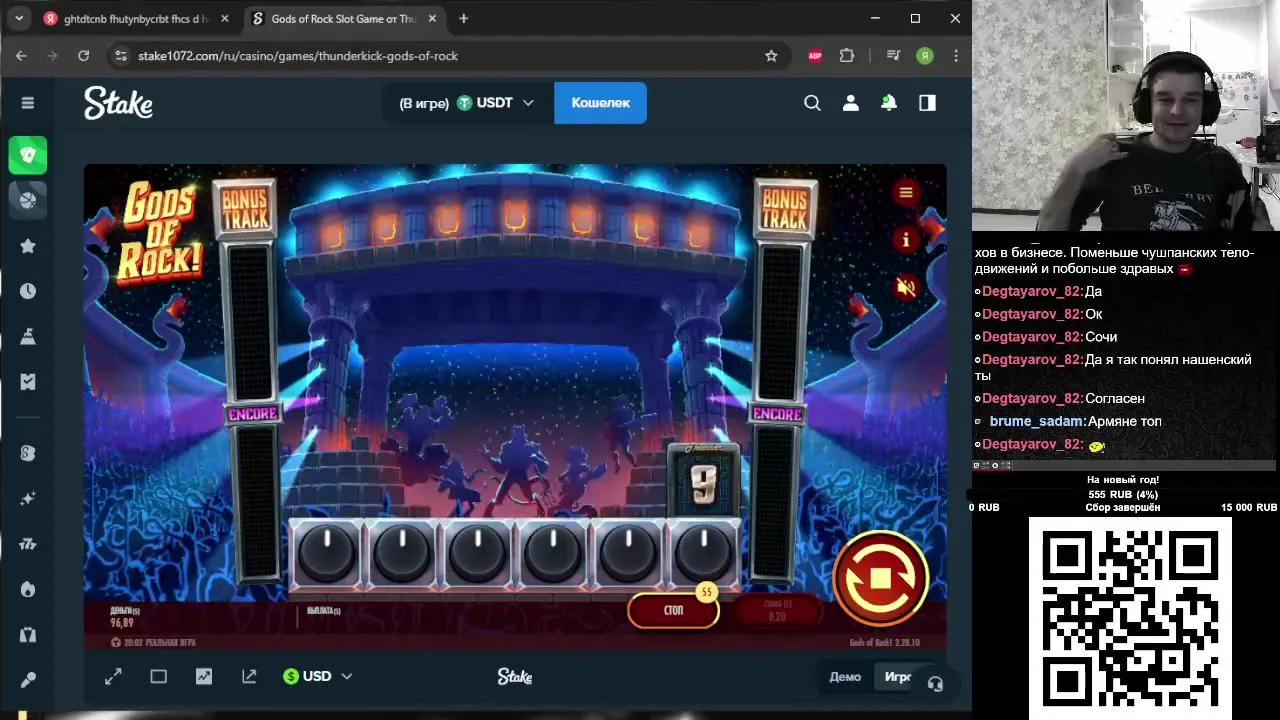Viewport: 1280px width, 720px height.
Task: Enable theatre mode below the game
Action: tap(158, 677)
